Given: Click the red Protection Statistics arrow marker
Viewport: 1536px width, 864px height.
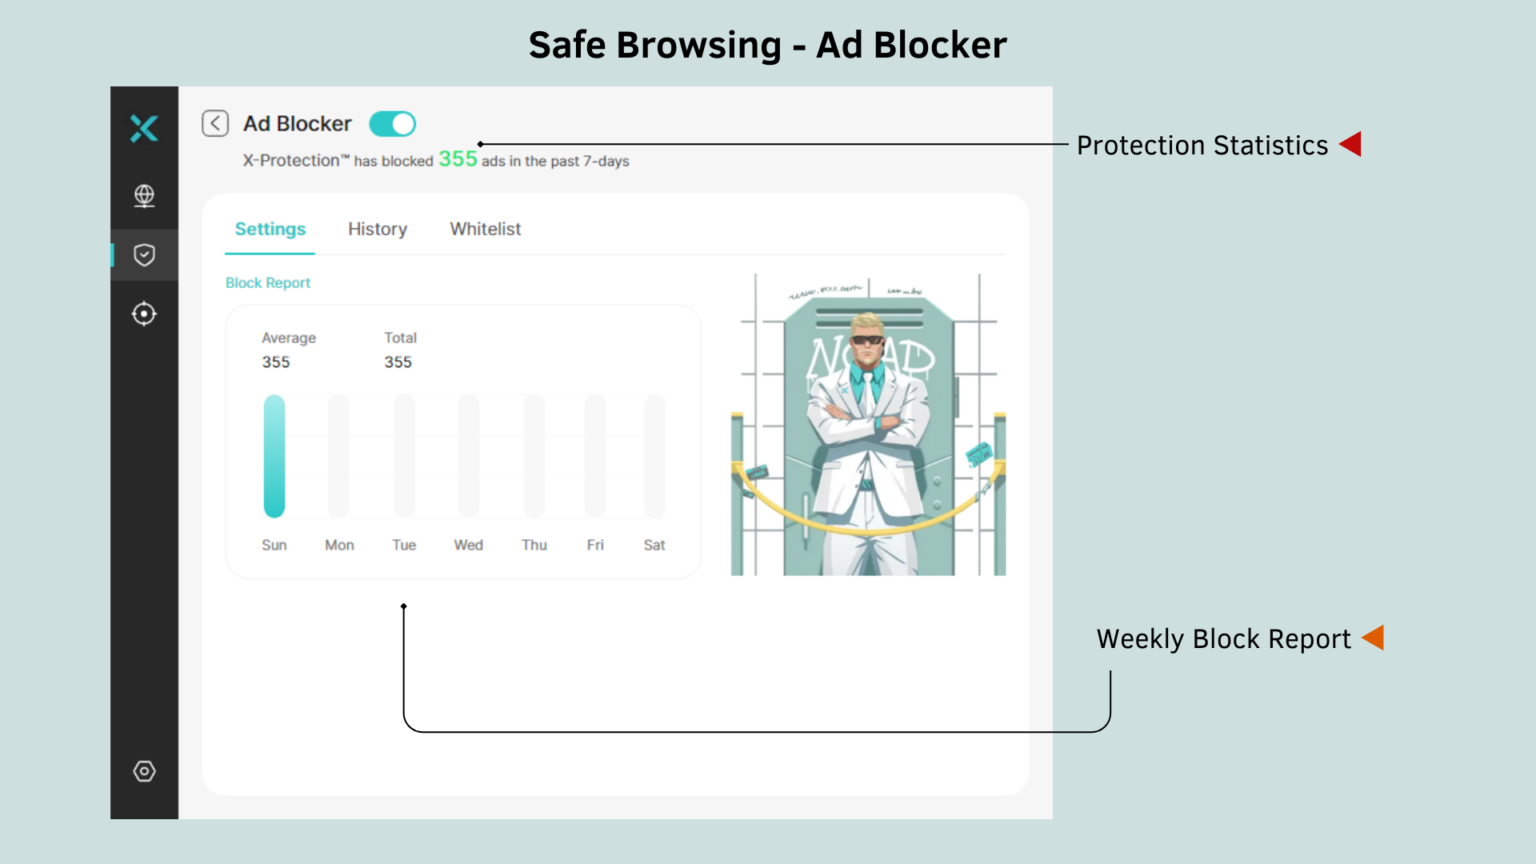Looking at the screenshot, I should (1351, 144).
